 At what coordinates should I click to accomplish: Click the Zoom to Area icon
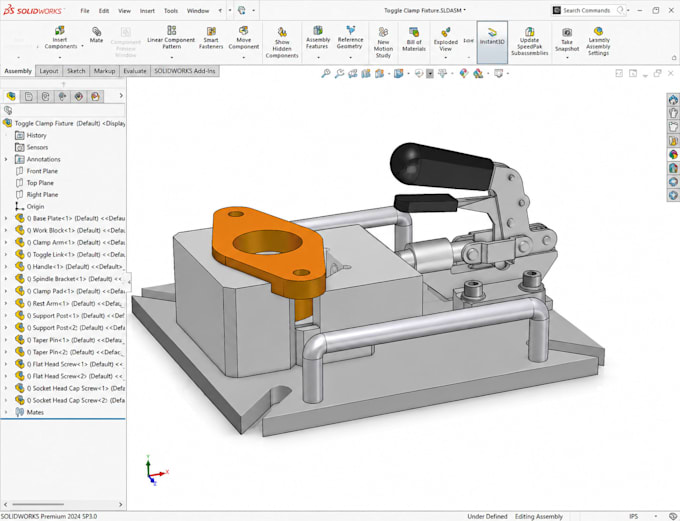(339, 74)
